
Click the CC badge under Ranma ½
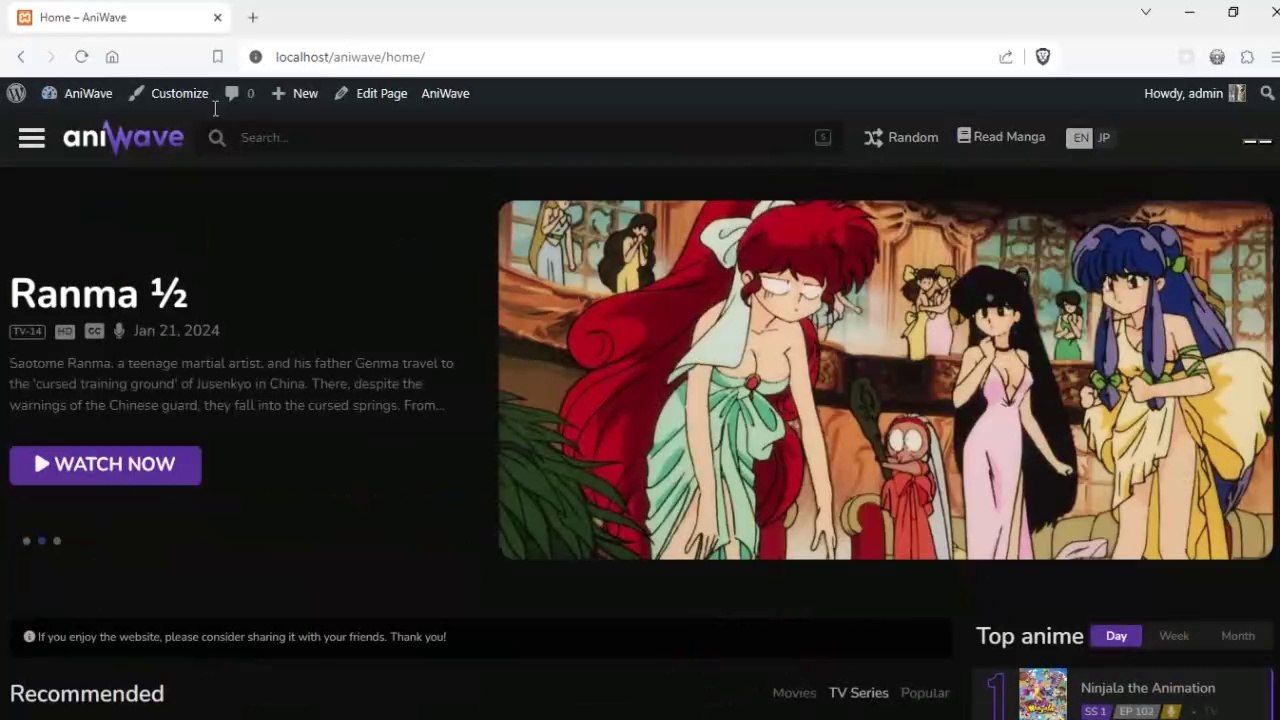coord(94,331)
